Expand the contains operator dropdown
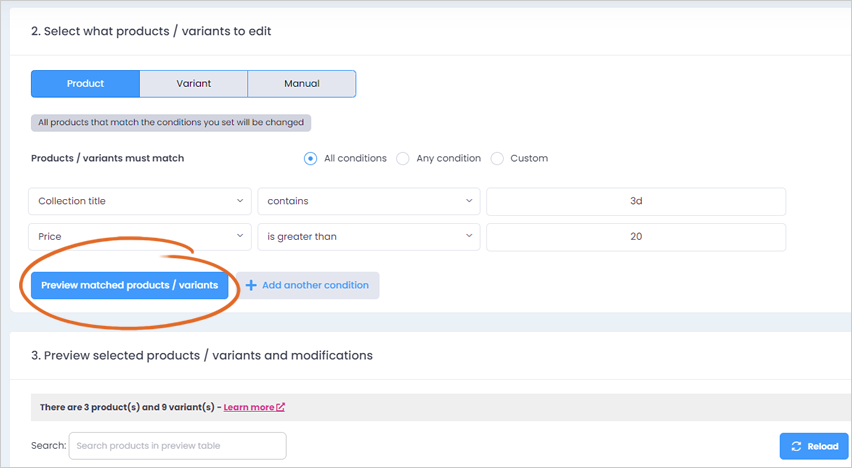This screenshot has height=468, width=852. [x=369, y=201]
